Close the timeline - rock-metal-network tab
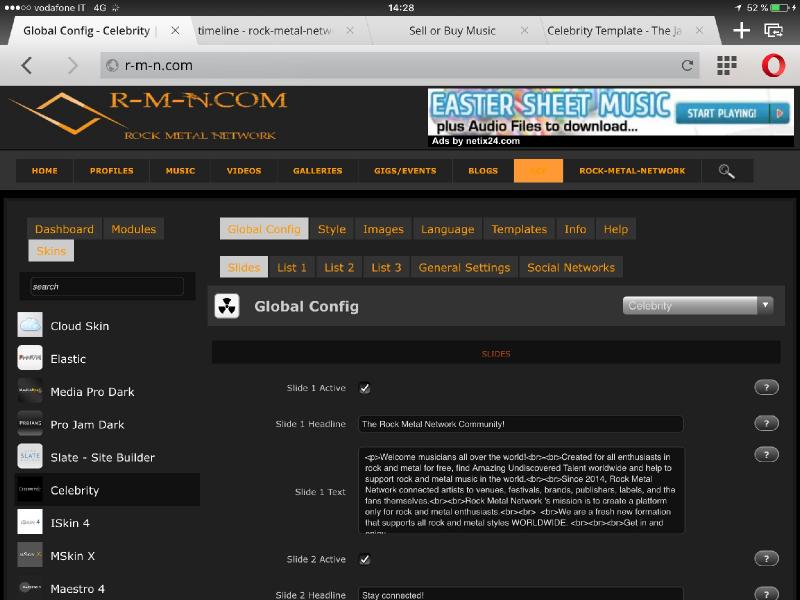The image size is (800, 600). (x=350, y=31)
